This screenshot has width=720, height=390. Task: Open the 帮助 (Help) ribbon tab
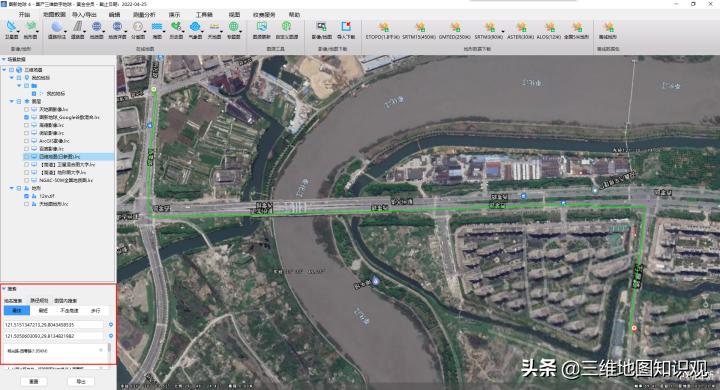[x=294, y=15]
